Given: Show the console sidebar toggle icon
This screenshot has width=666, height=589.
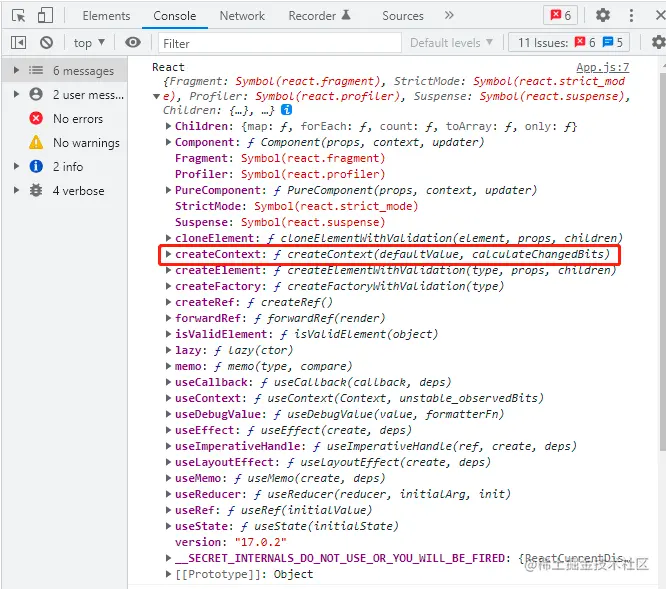Looking at the screenshot, I should [x=18, y=42].
